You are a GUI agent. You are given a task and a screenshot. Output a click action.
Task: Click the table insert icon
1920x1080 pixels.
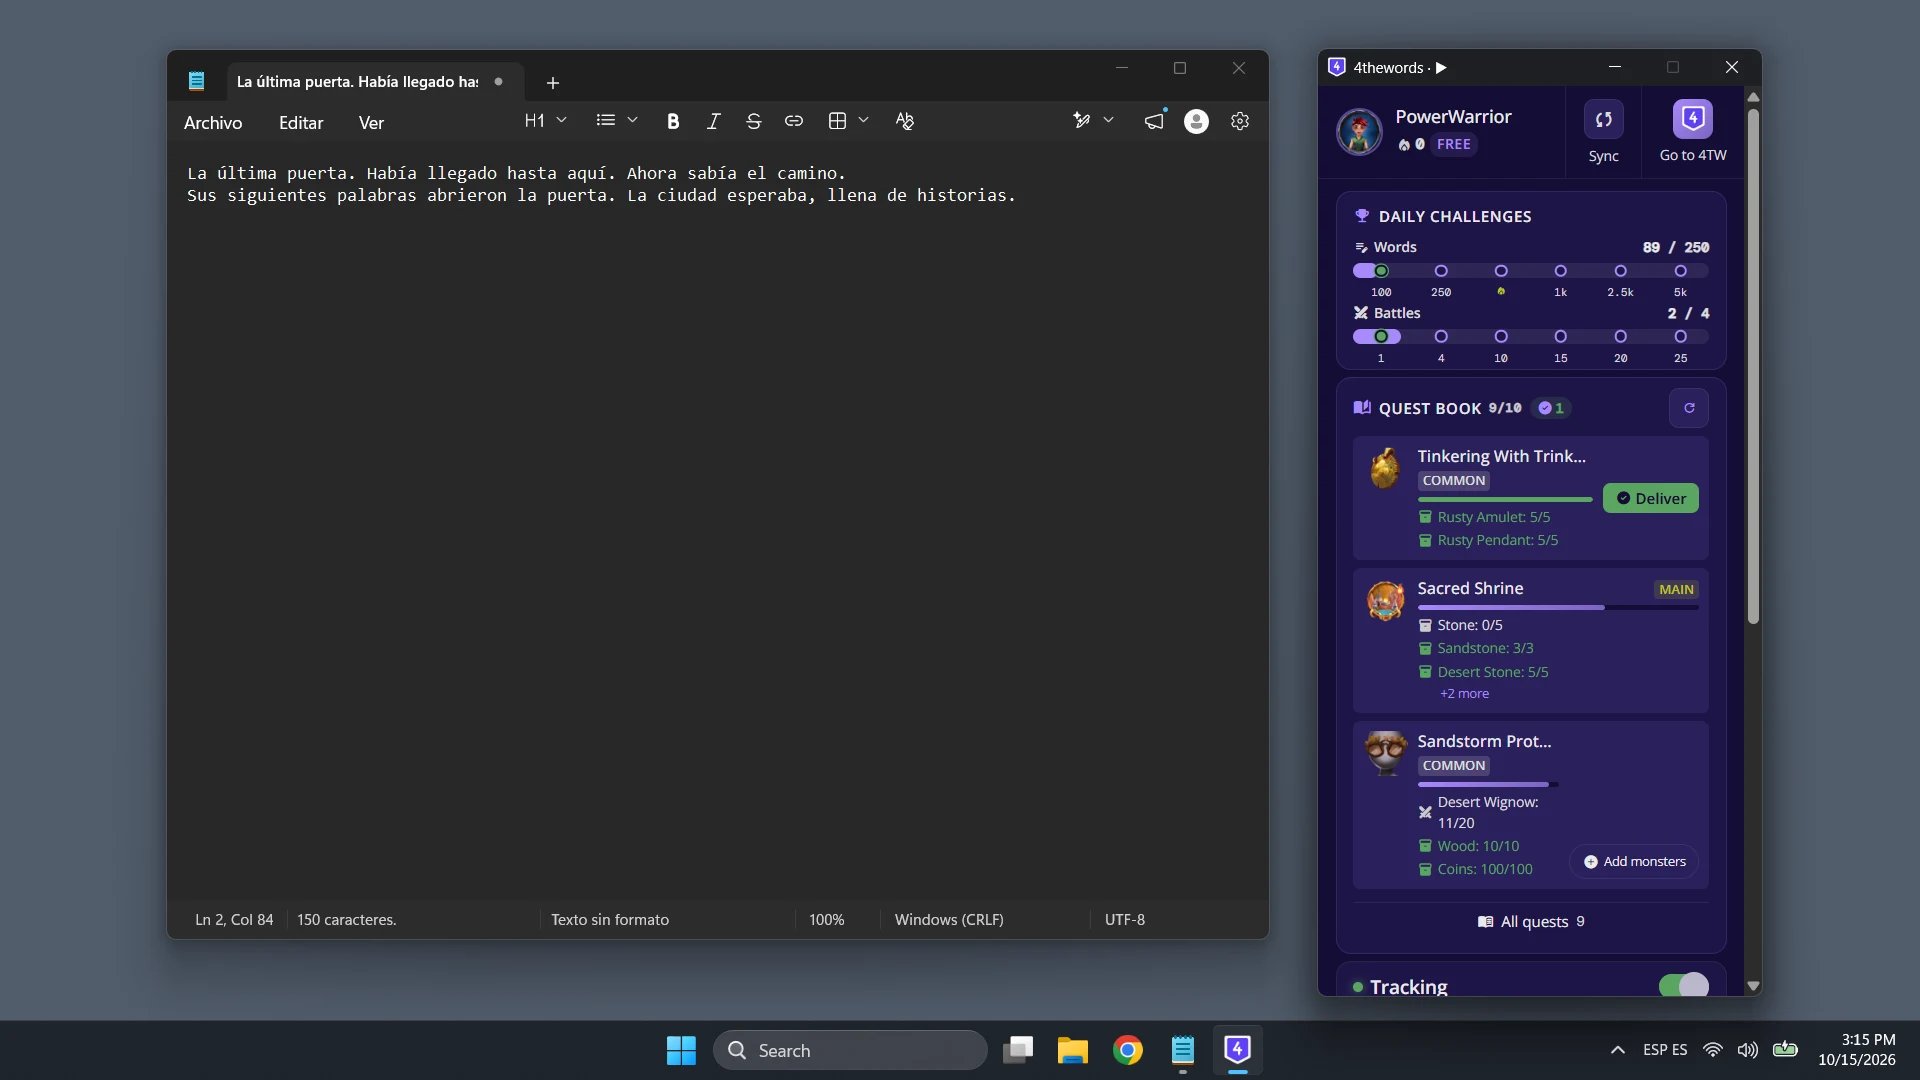pos(837,121)
